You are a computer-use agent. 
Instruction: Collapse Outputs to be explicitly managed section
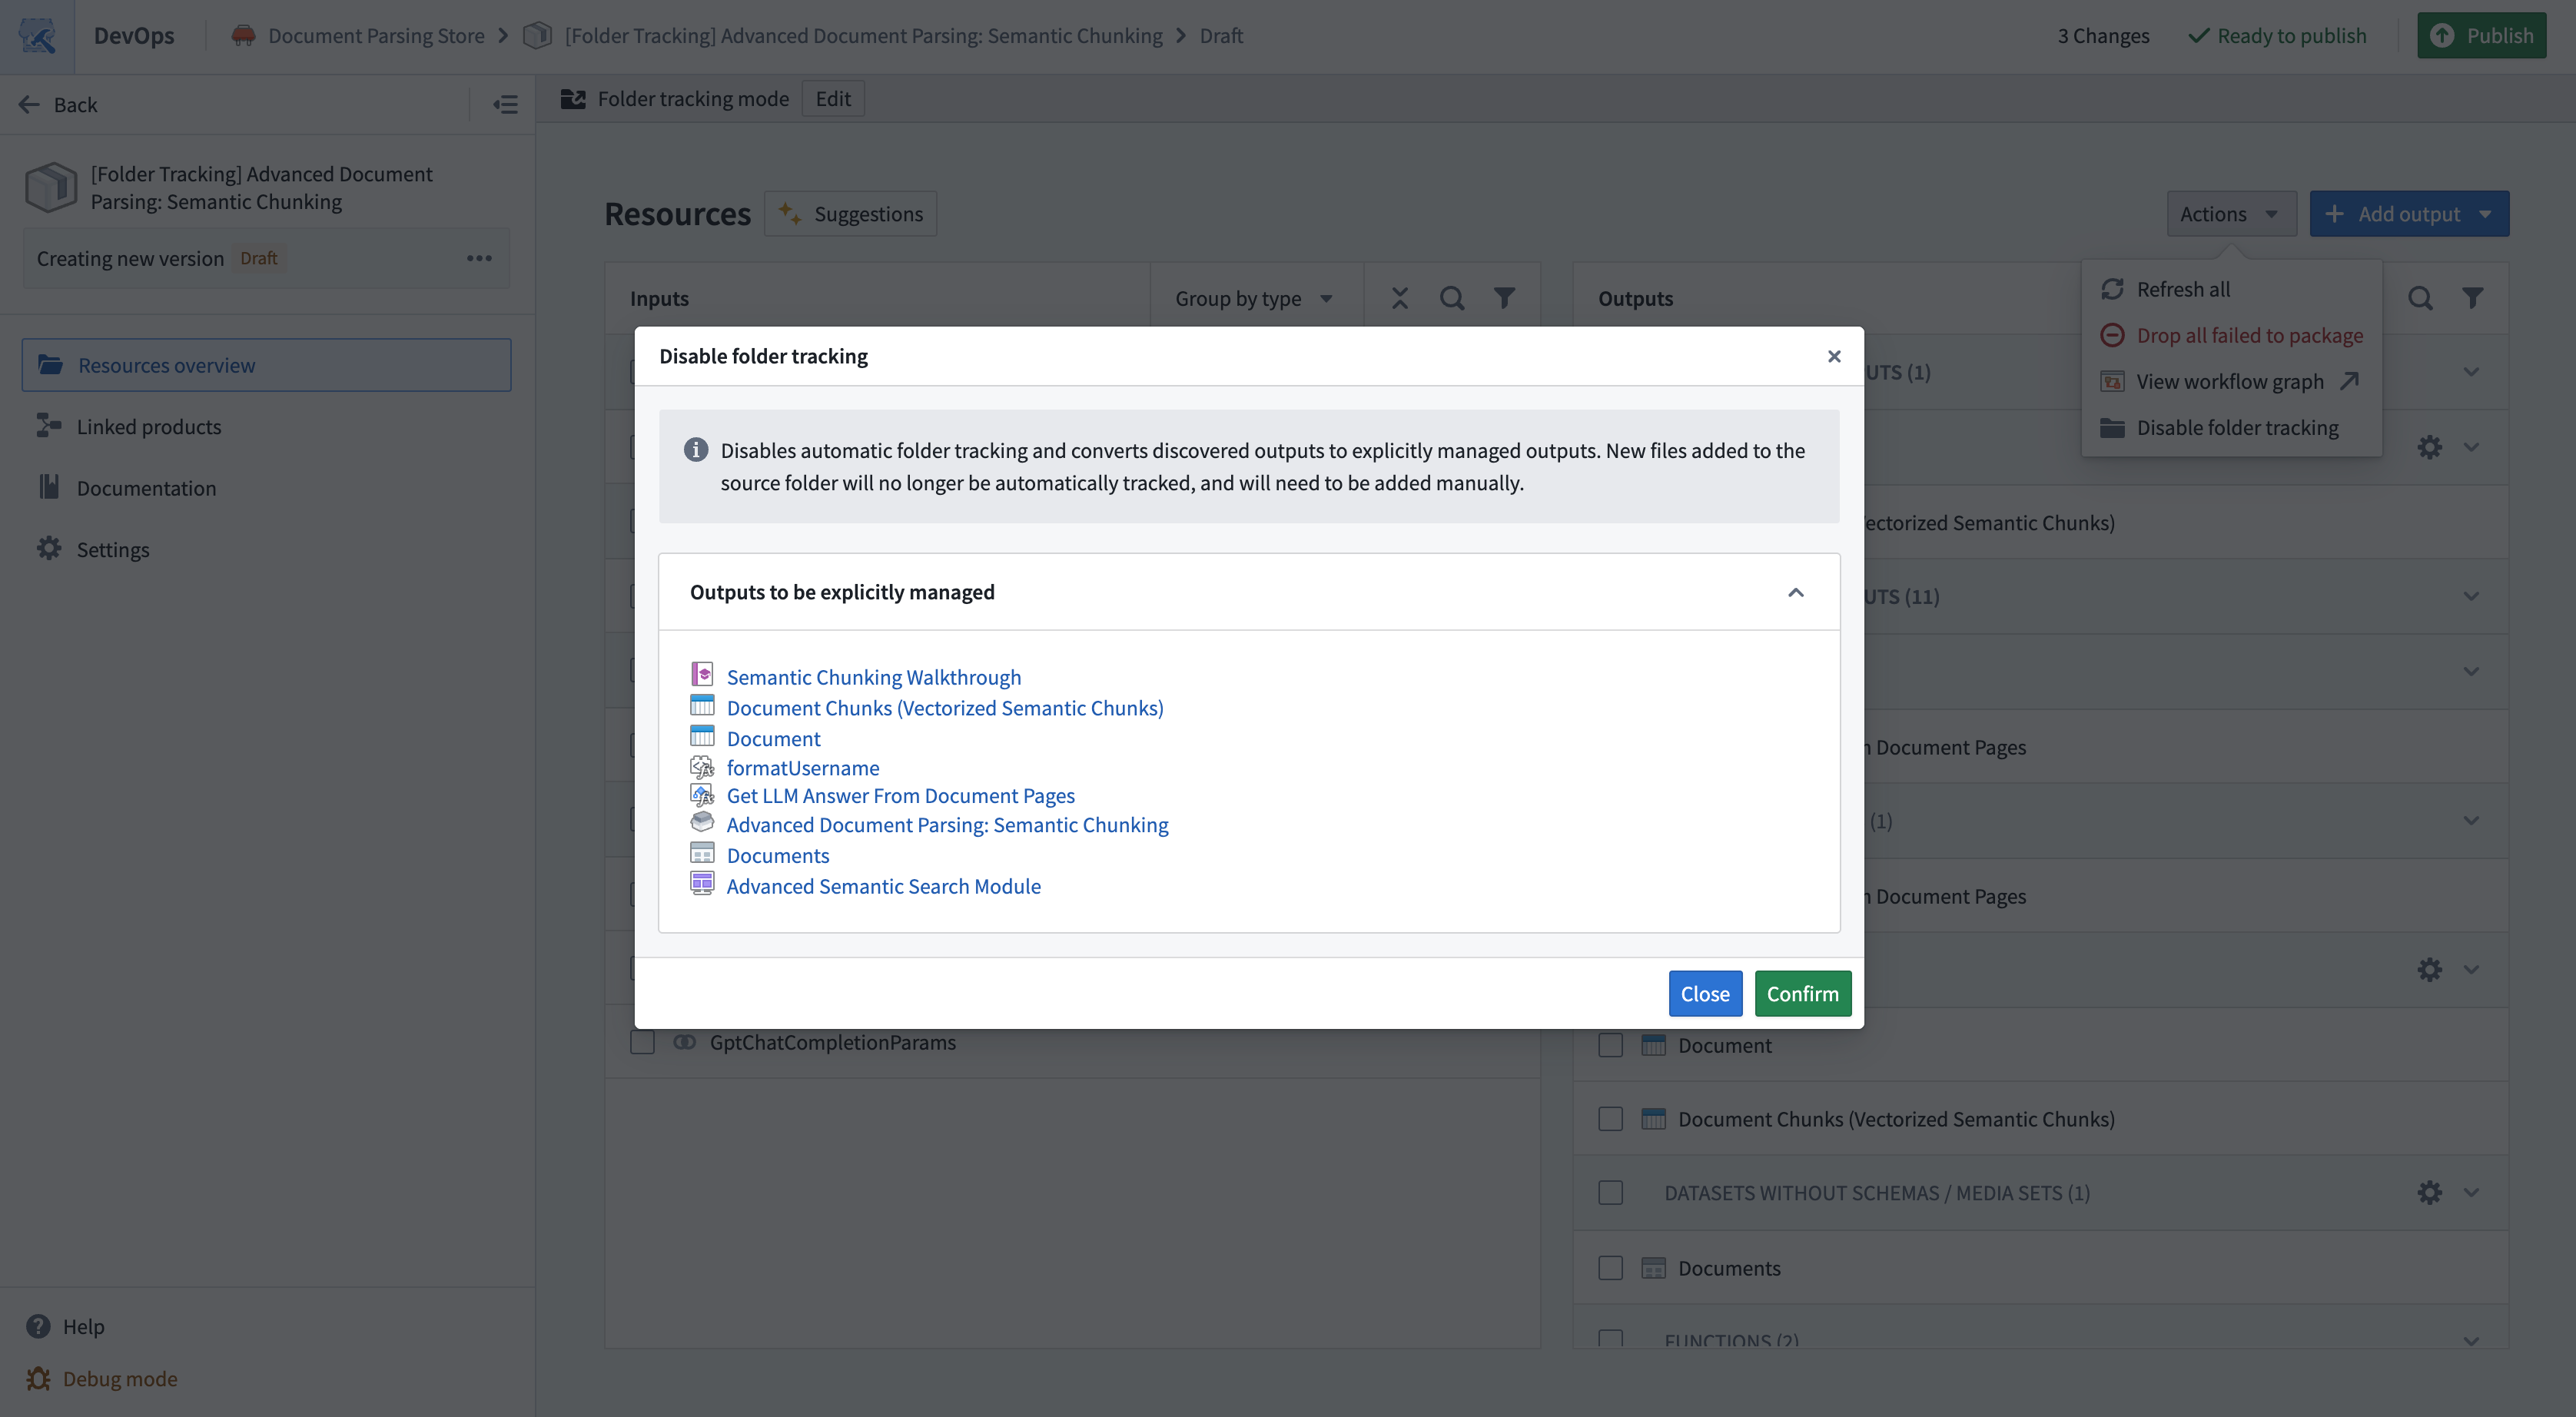pyautogui.click(x=1795, y=592)
